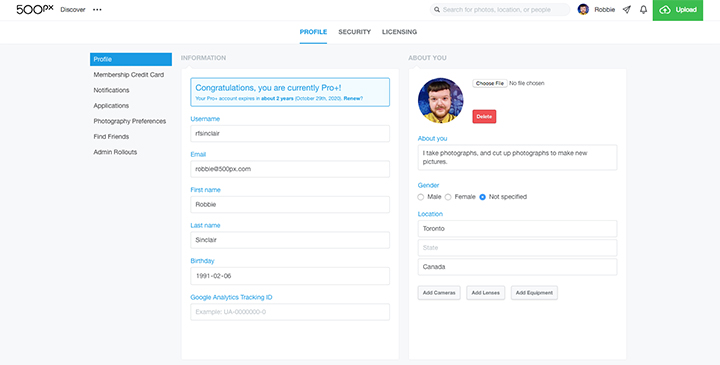720x365 pixels.
Task: Focus the State field
Action: coord(518,248)
